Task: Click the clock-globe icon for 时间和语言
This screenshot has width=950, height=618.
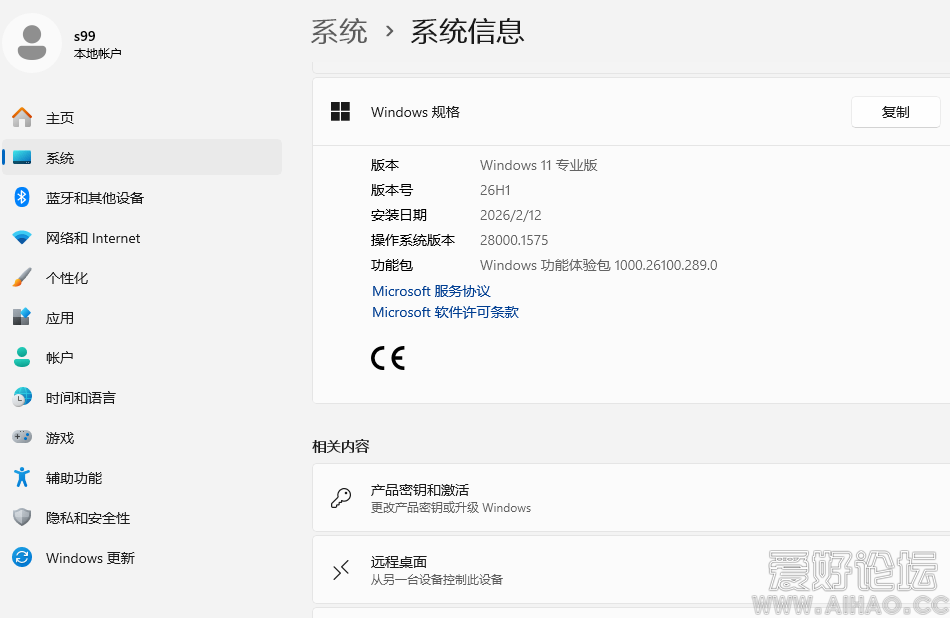Action: pyautogui.click(x=22, y=397)
